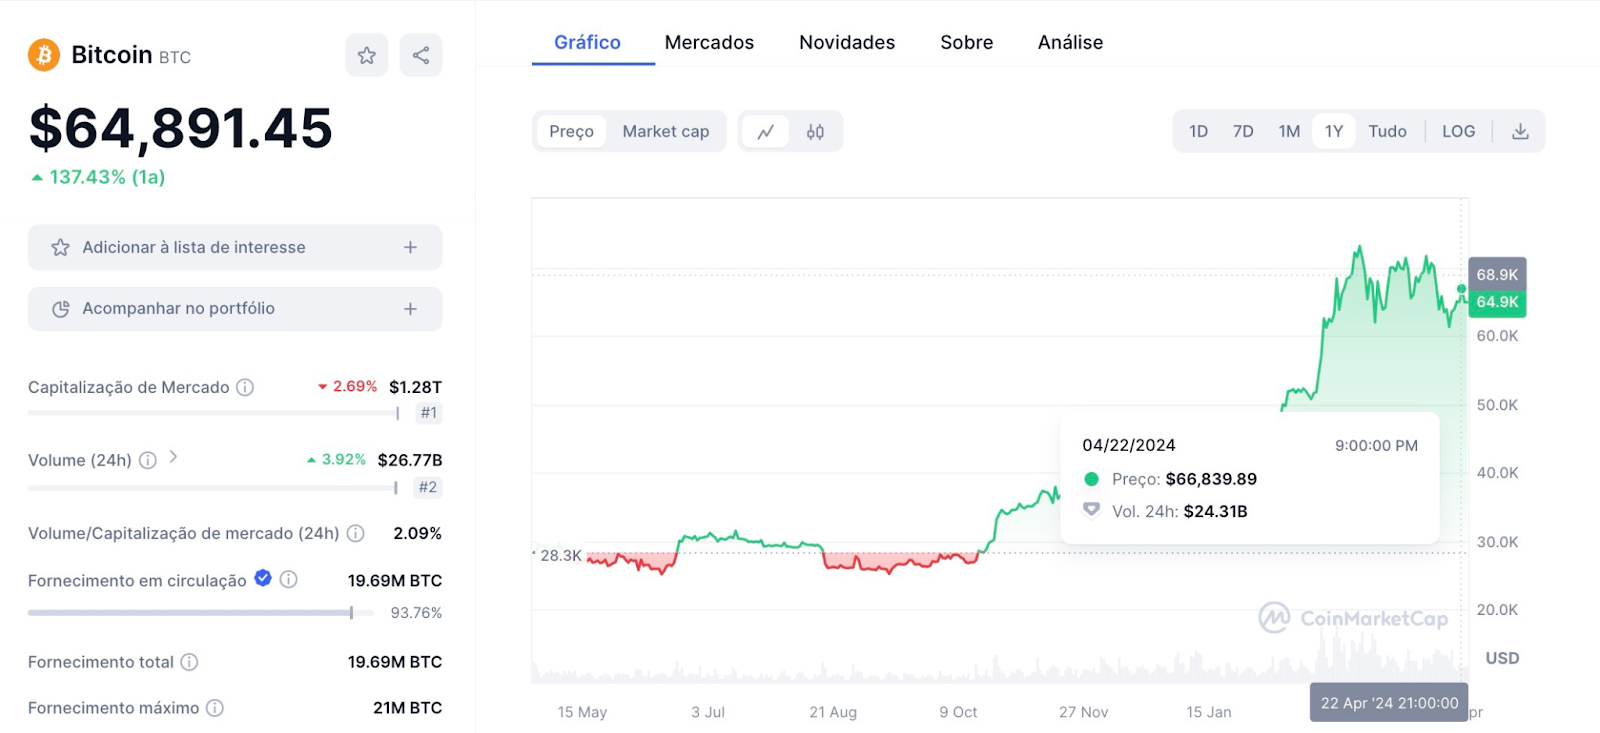This screenshot has width=1600, height=733.
Task: Open the Análise tab
Action: click(1071, 42)
